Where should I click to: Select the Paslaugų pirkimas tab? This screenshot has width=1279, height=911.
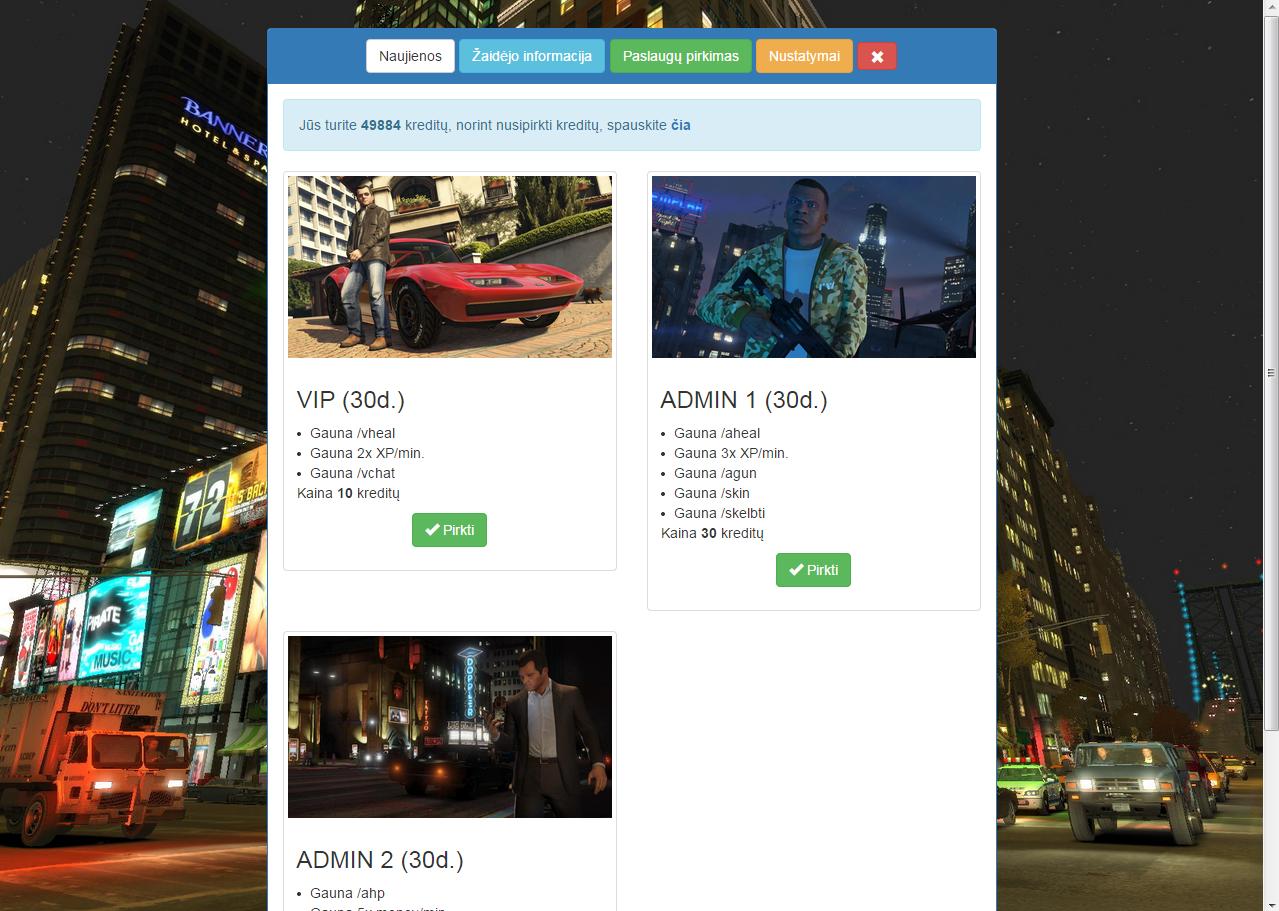681,56
